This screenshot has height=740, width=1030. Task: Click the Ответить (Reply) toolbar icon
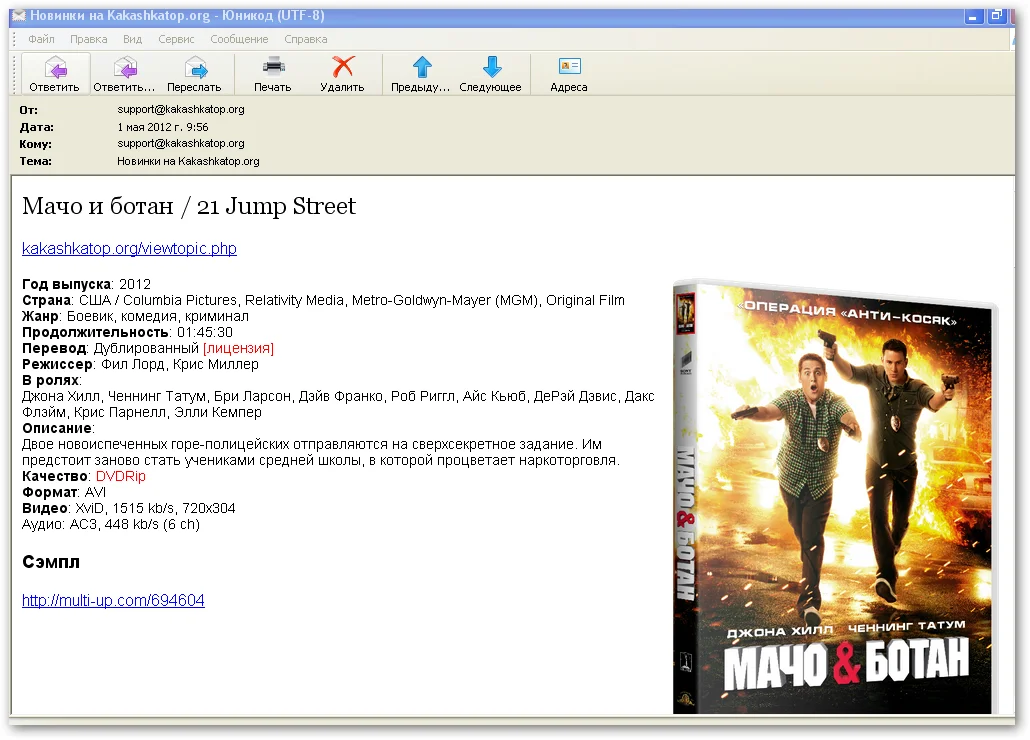pos(55,68)
